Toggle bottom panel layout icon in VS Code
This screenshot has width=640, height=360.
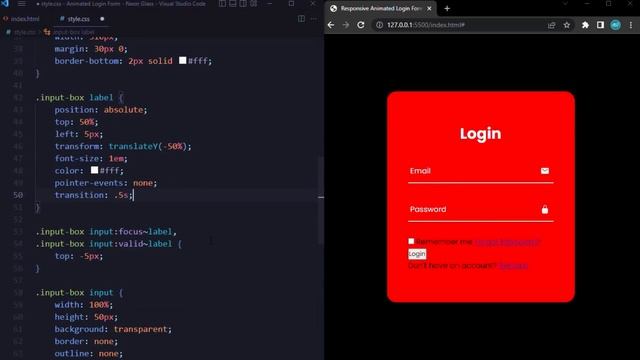click(233, 4)
